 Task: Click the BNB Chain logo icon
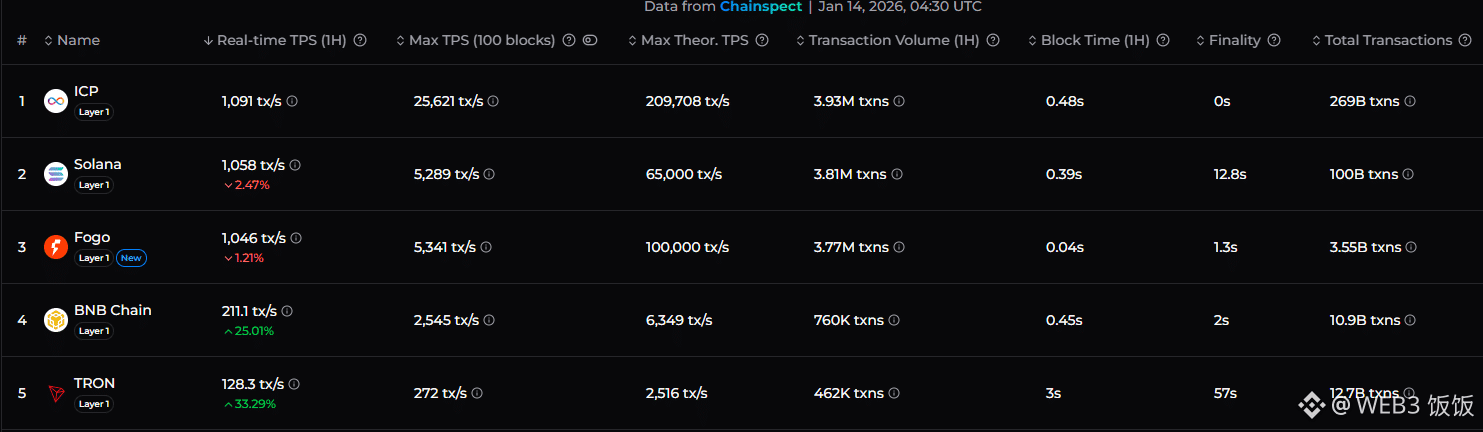(x=56, y=320)
